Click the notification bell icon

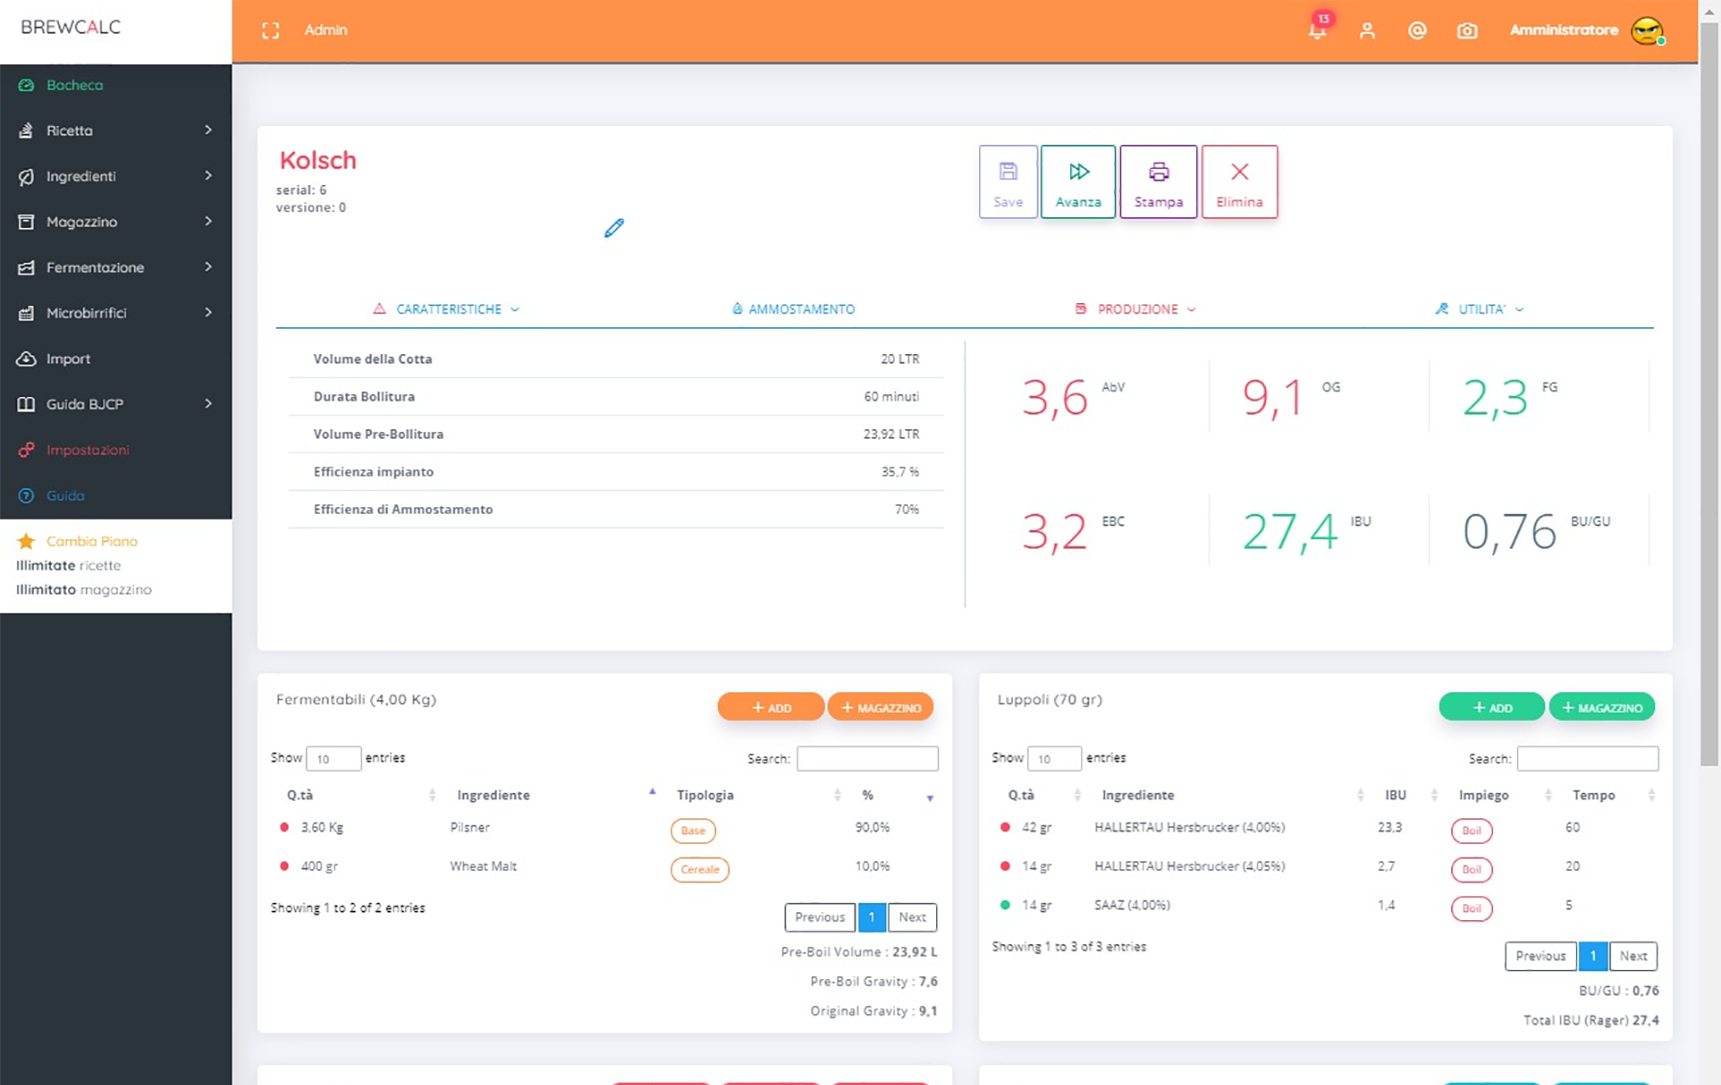(x=1317, y=30)
